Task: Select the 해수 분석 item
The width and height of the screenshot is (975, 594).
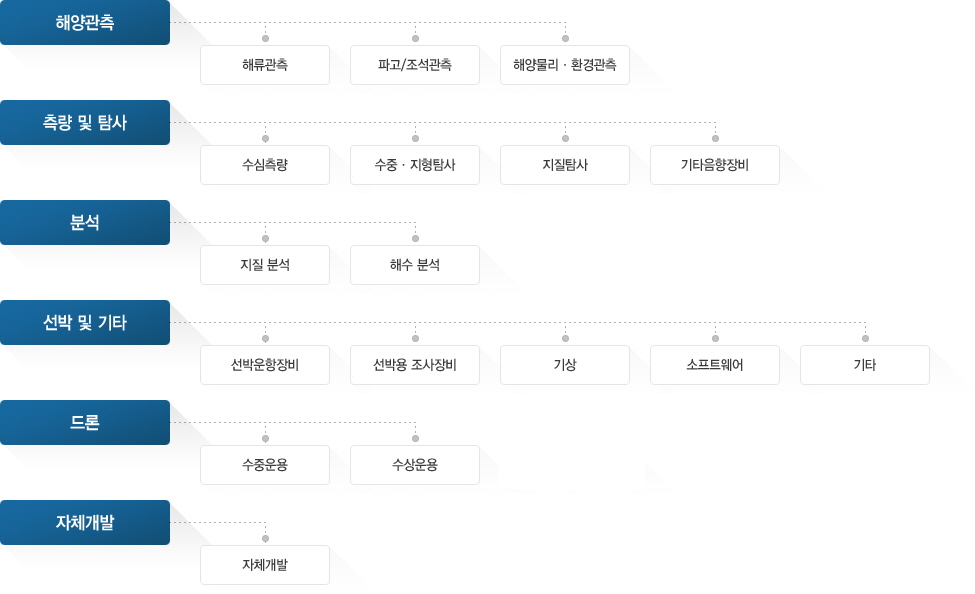Action: [x=415, y=265]
